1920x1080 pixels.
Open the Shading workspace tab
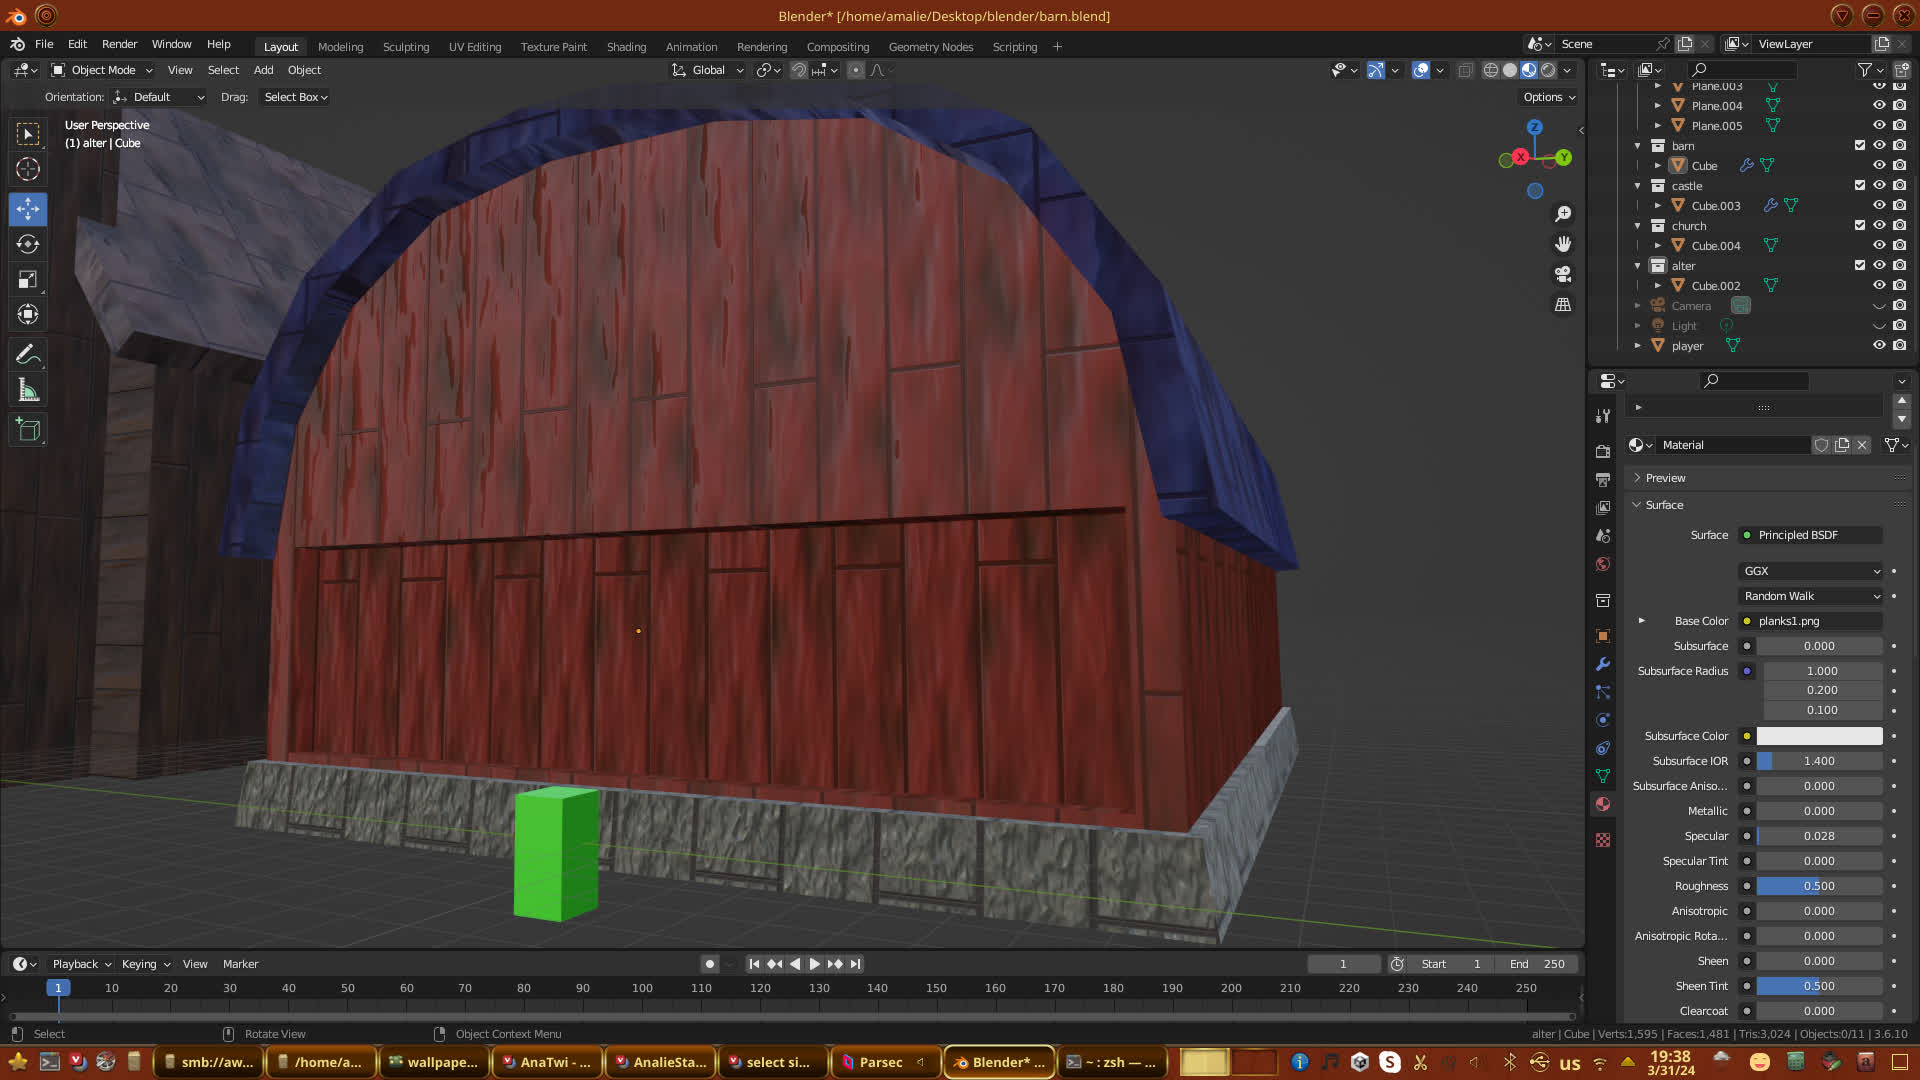626,47
